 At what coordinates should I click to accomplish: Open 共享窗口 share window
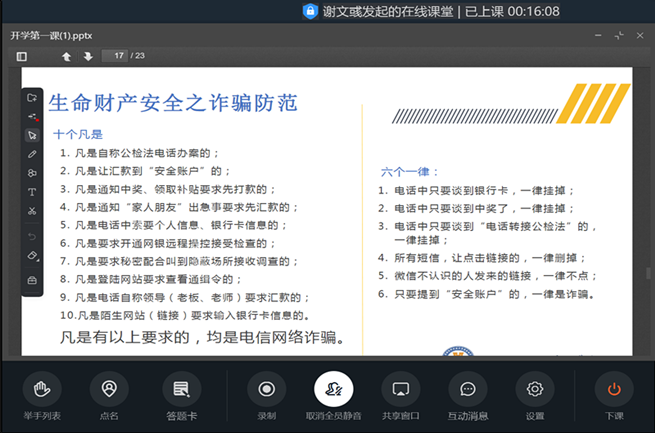click(x=401, y=396)
